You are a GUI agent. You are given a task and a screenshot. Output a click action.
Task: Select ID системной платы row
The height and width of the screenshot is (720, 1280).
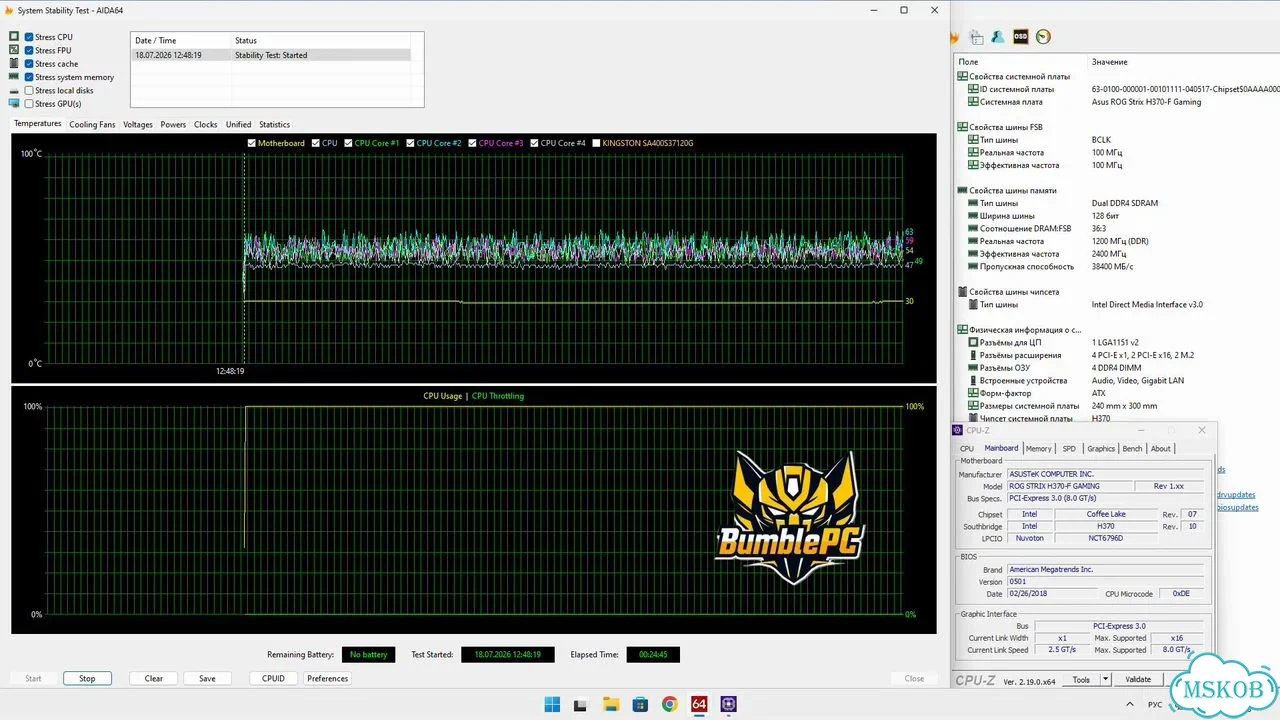[1118, 89]
